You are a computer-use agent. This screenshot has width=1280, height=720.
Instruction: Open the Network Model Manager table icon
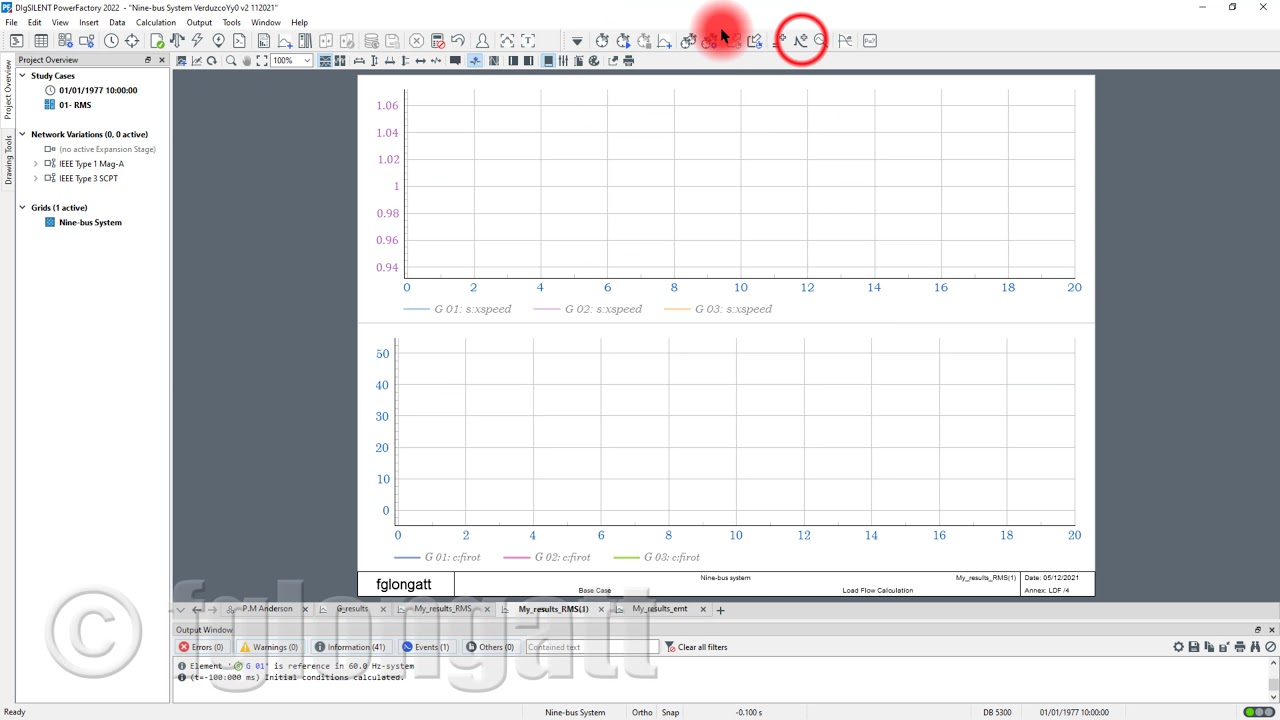pos(41,41)
